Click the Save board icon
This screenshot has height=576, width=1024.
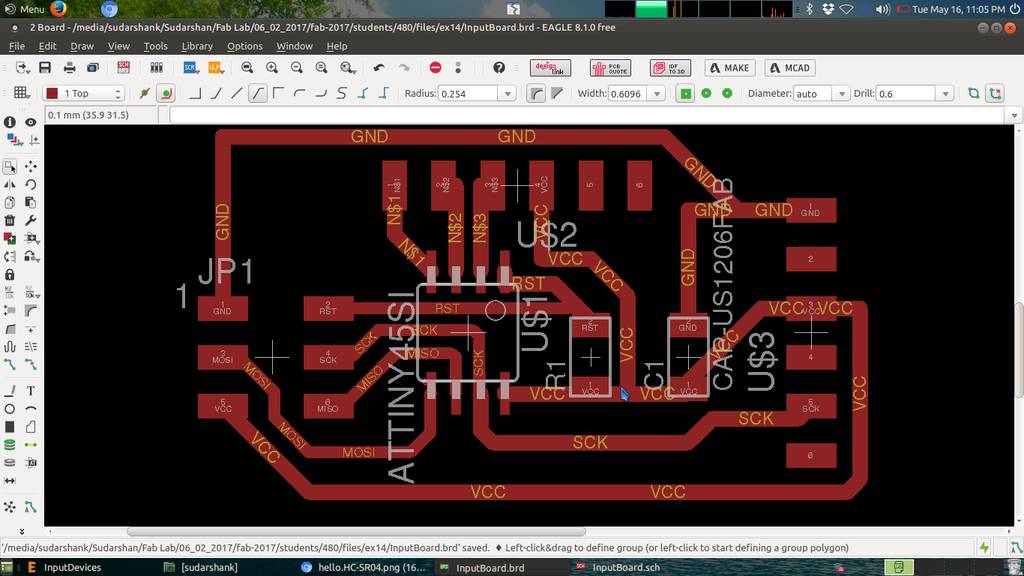[45, 67]
